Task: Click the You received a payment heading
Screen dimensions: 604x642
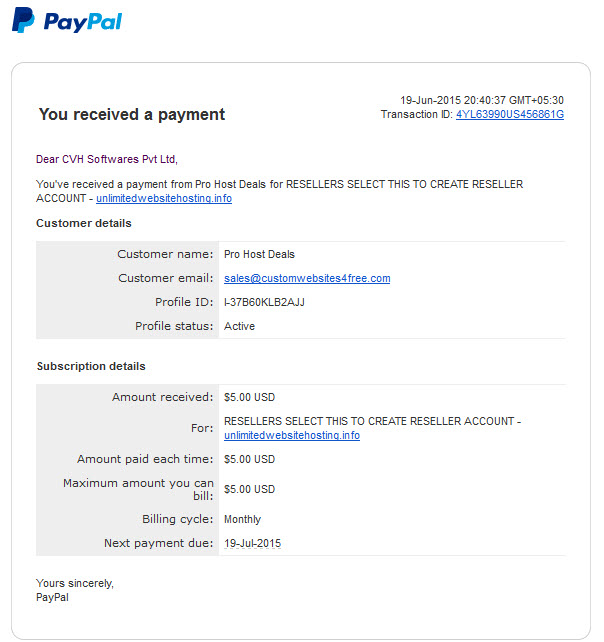Action: pyautogui.click(x=132, y=114)
